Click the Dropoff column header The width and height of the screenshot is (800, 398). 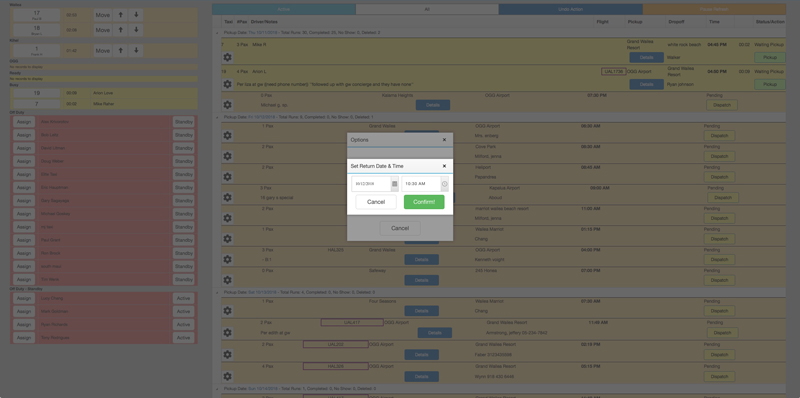click(x=677, y=22)
